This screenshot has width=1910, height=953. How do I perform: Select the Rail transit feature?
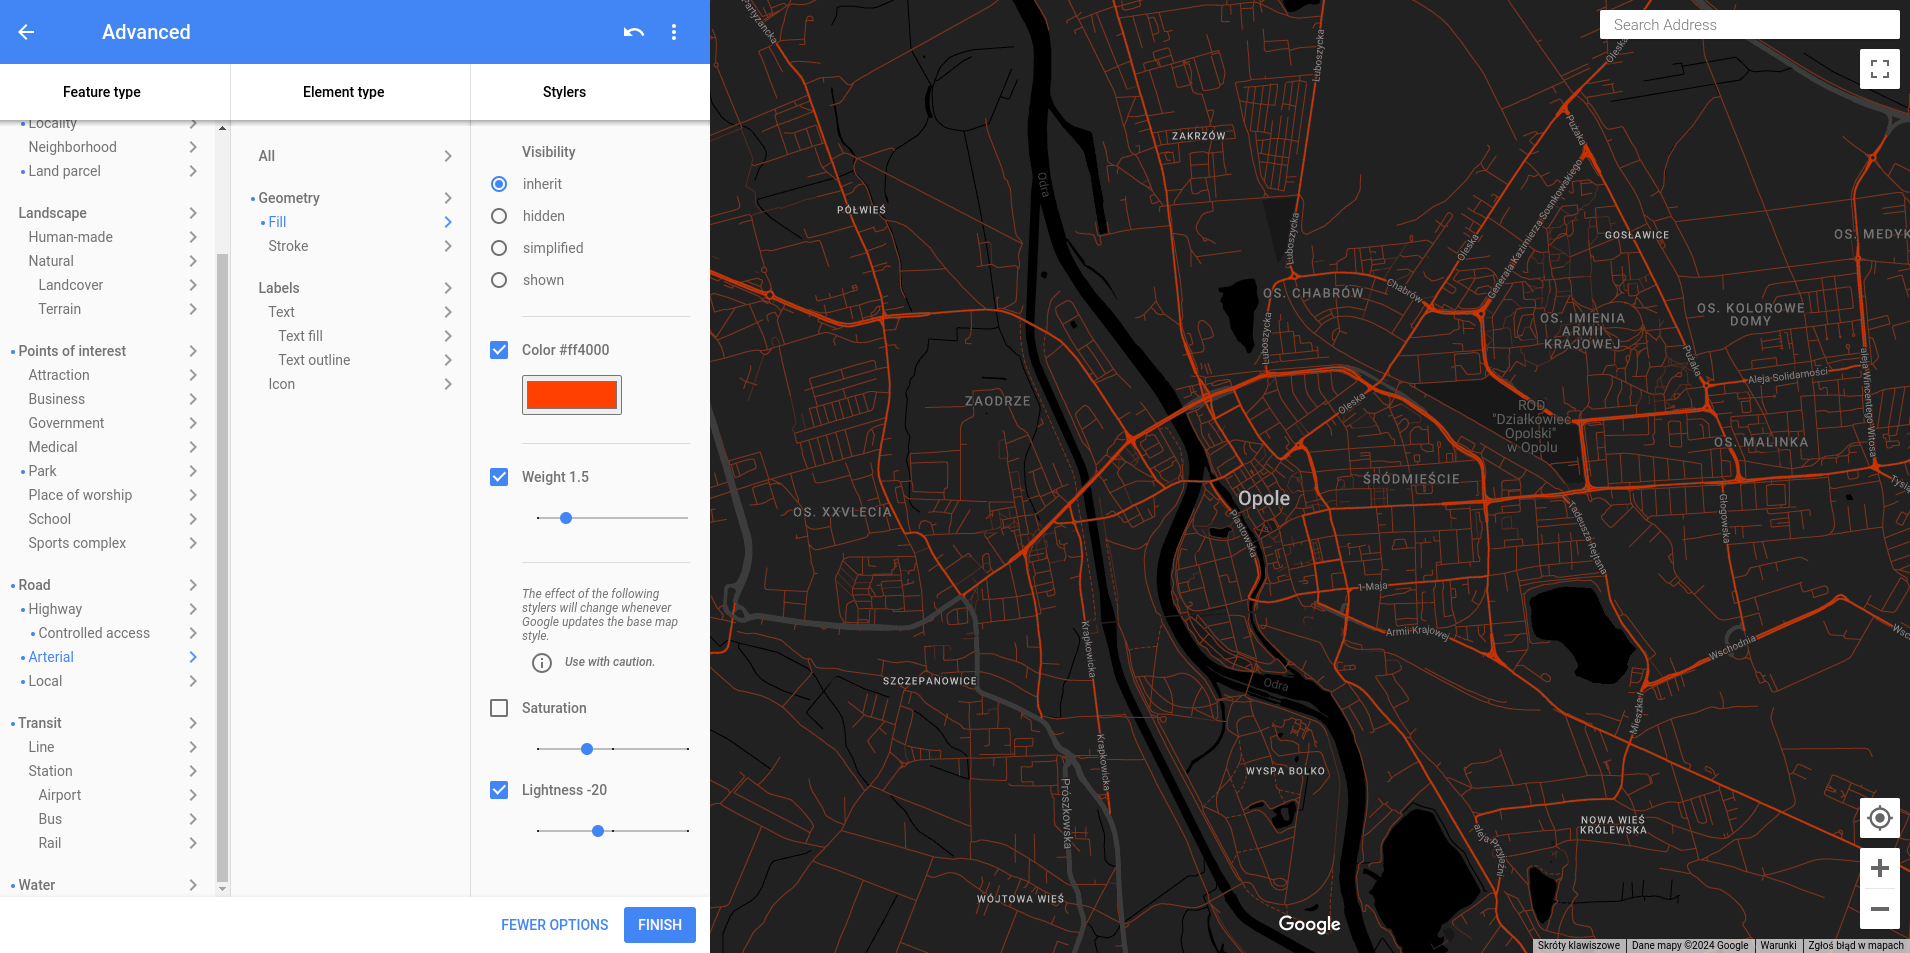pos(50,843)
